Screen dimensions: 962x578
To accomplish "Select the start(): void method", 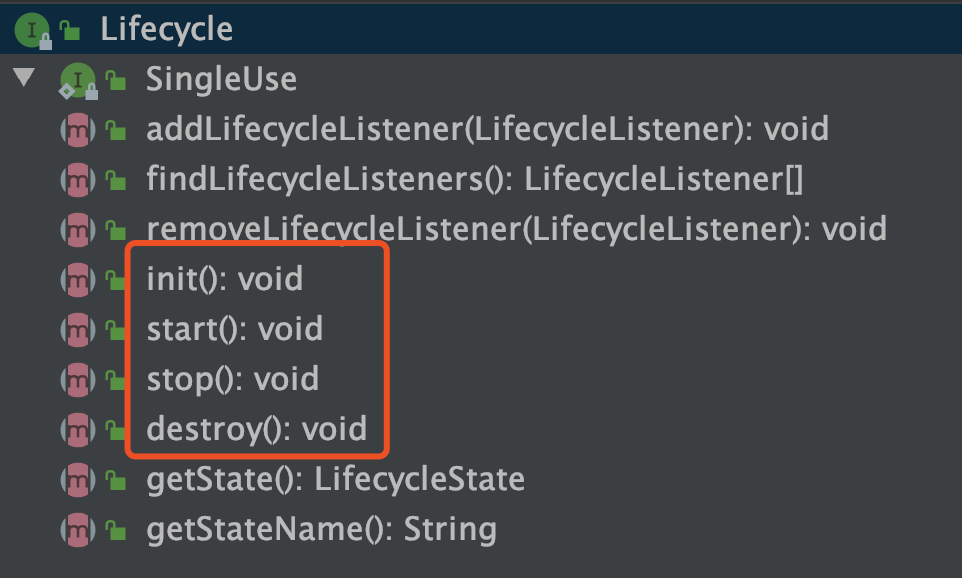I will tap(234, 329).
